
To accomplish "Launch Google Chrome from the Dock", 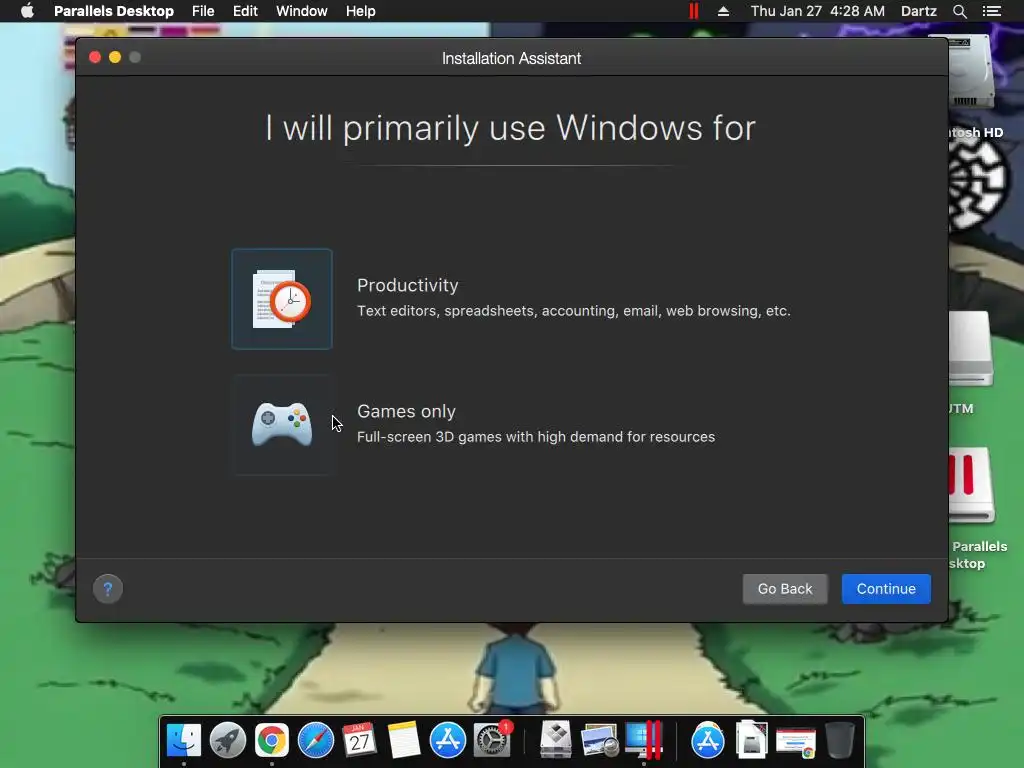I will click(x=272, y=740).
